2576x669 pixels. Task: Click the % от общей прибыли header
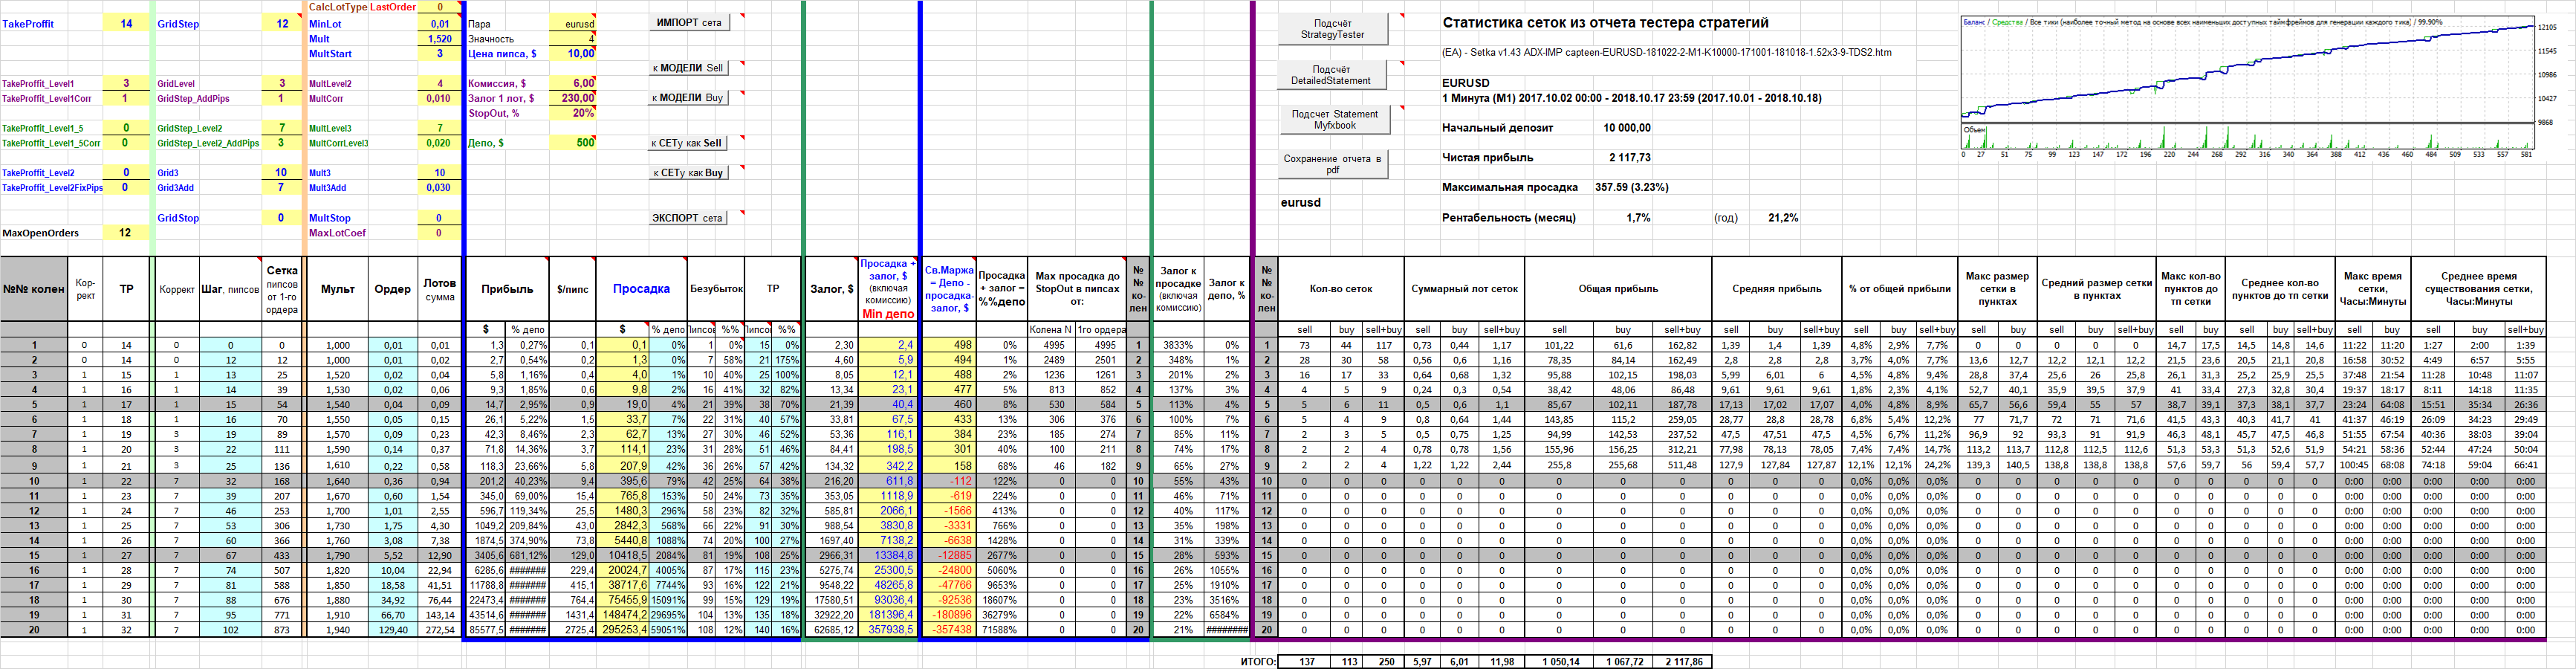pos(1899,289)
